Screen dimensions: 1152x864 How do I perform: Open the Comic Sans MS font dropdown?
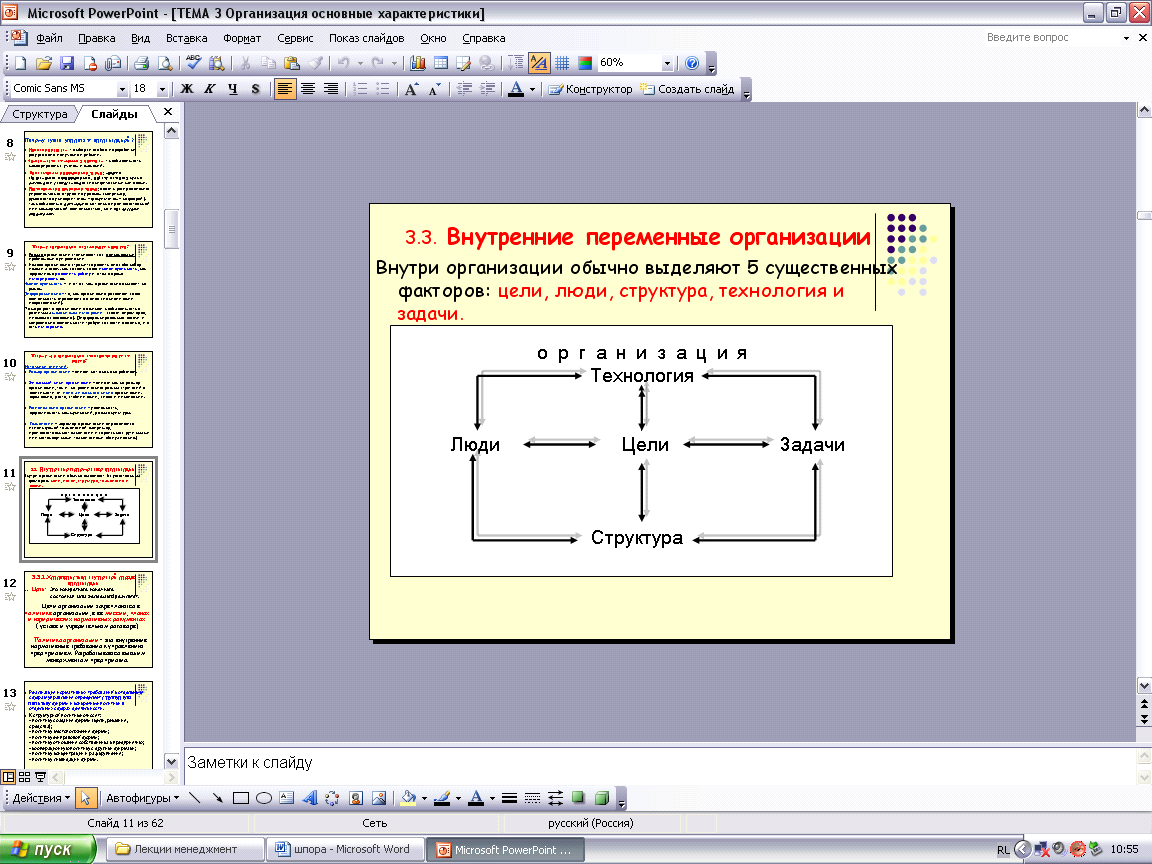tap(122, 89)
